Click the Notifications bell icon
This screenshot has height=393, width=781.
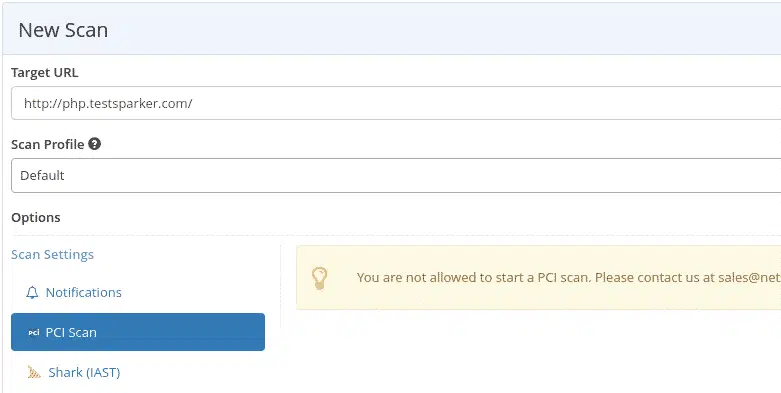32,292
